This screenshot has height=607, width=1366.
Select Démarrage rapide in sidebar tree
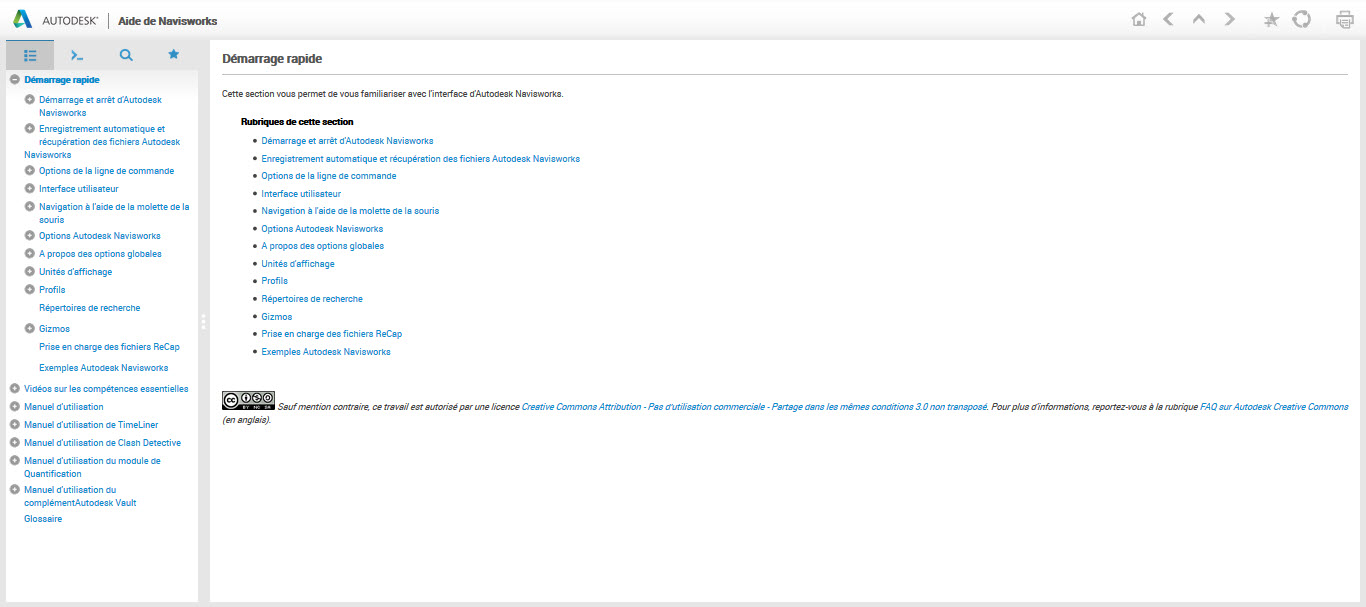pyautogui.click(x=62, y=79)
